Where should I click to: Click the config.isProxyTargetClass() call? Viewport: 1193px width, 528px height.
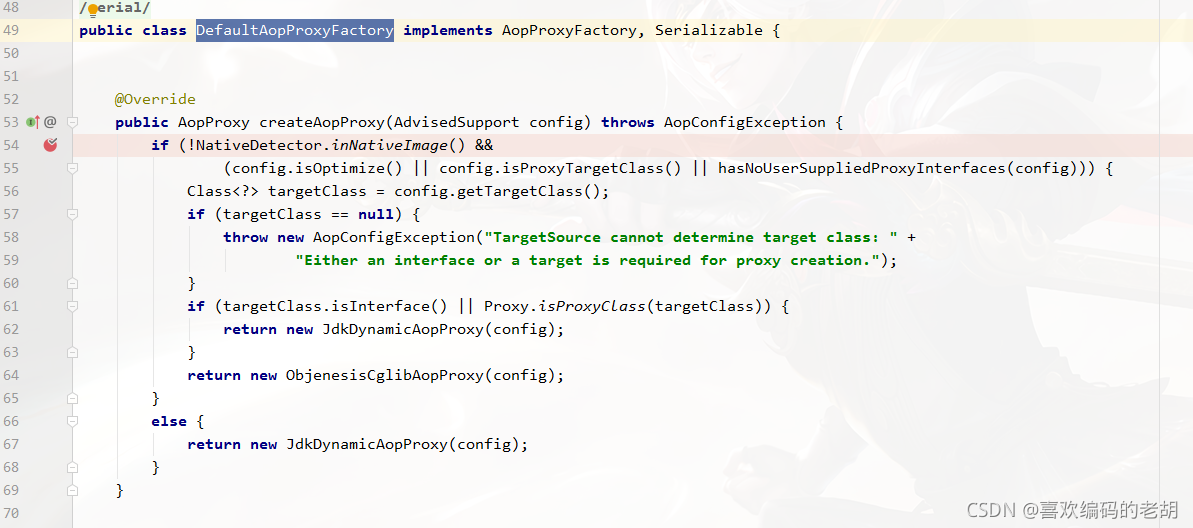(561, 168)
